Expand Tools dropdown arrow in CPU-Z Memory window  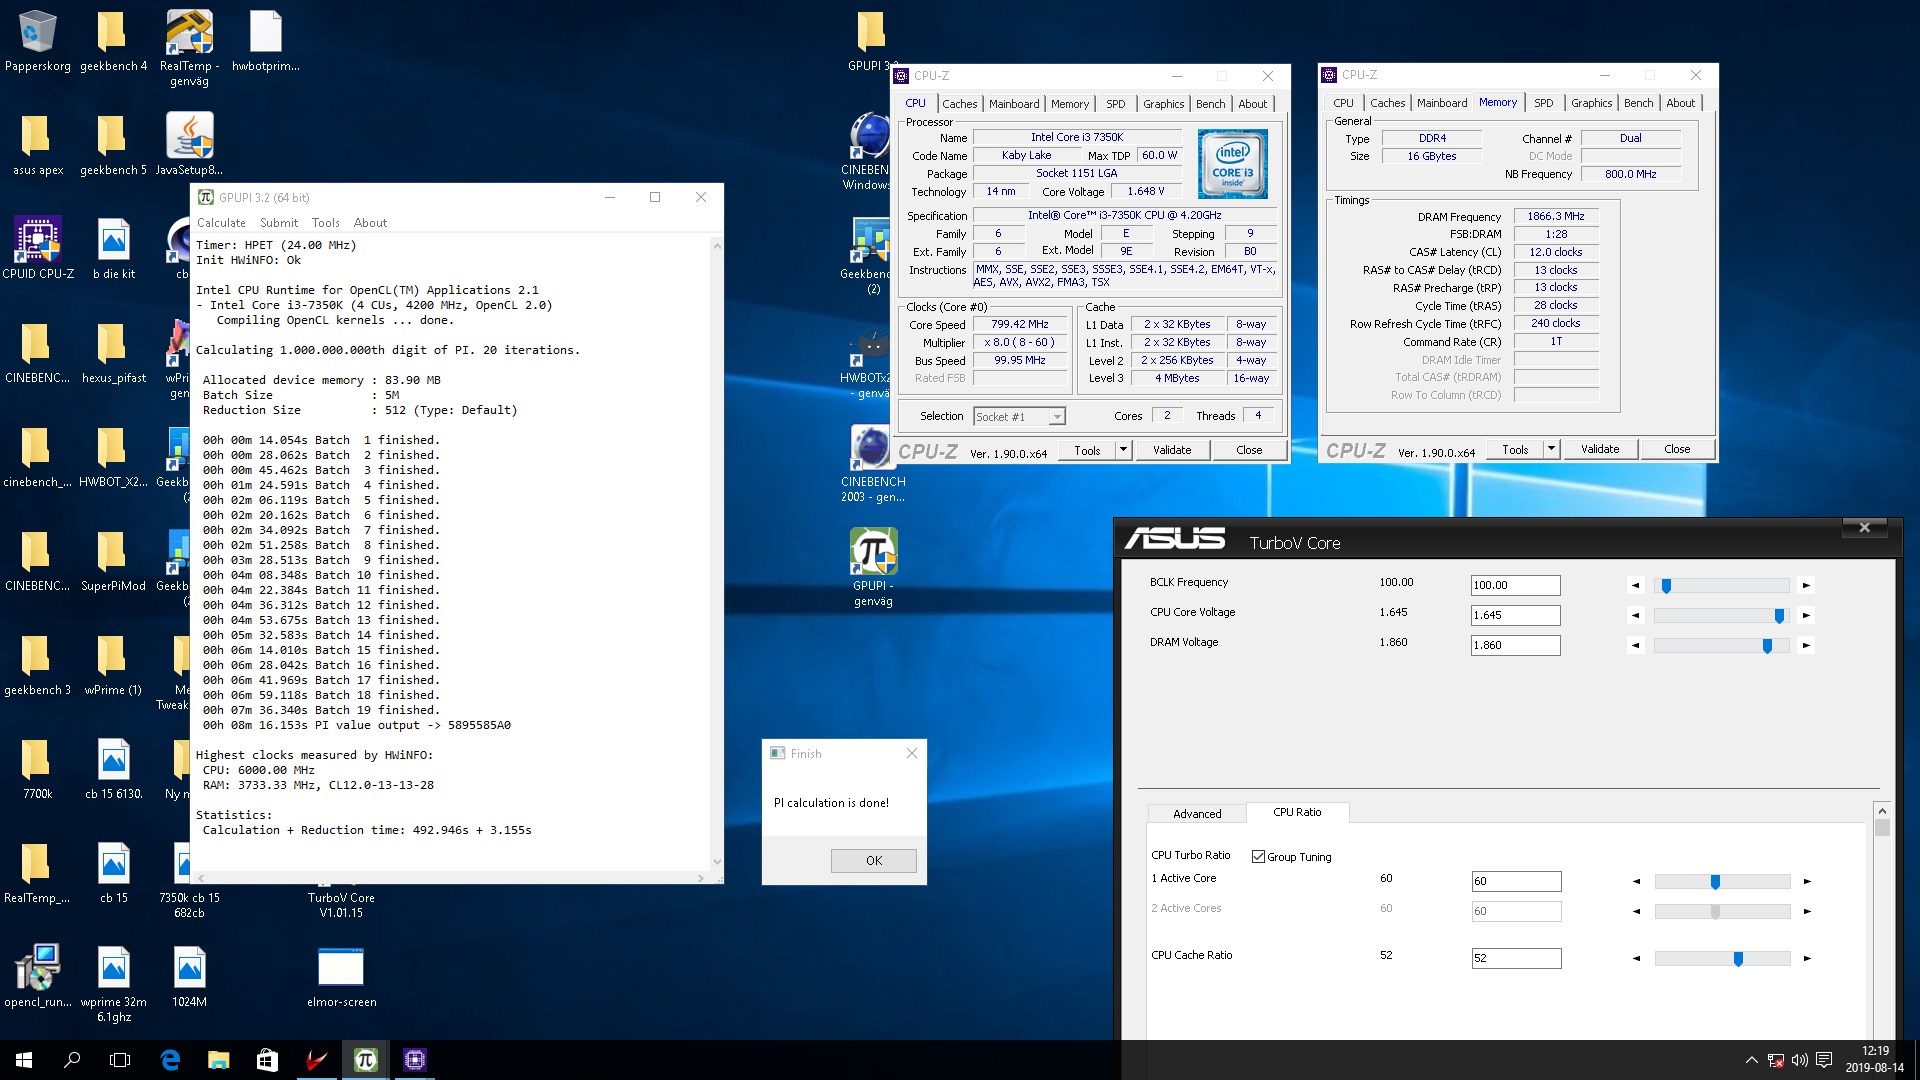[1551, 449]
